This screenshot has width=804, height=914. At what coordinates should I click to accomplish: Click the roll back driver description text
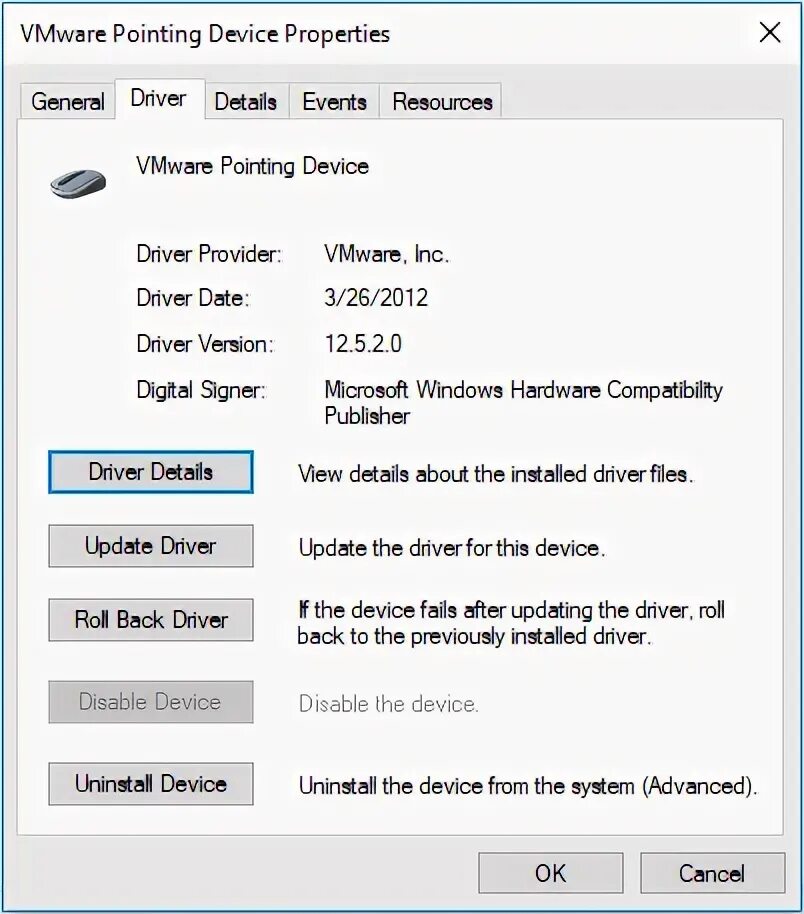(x=511, y=623)
